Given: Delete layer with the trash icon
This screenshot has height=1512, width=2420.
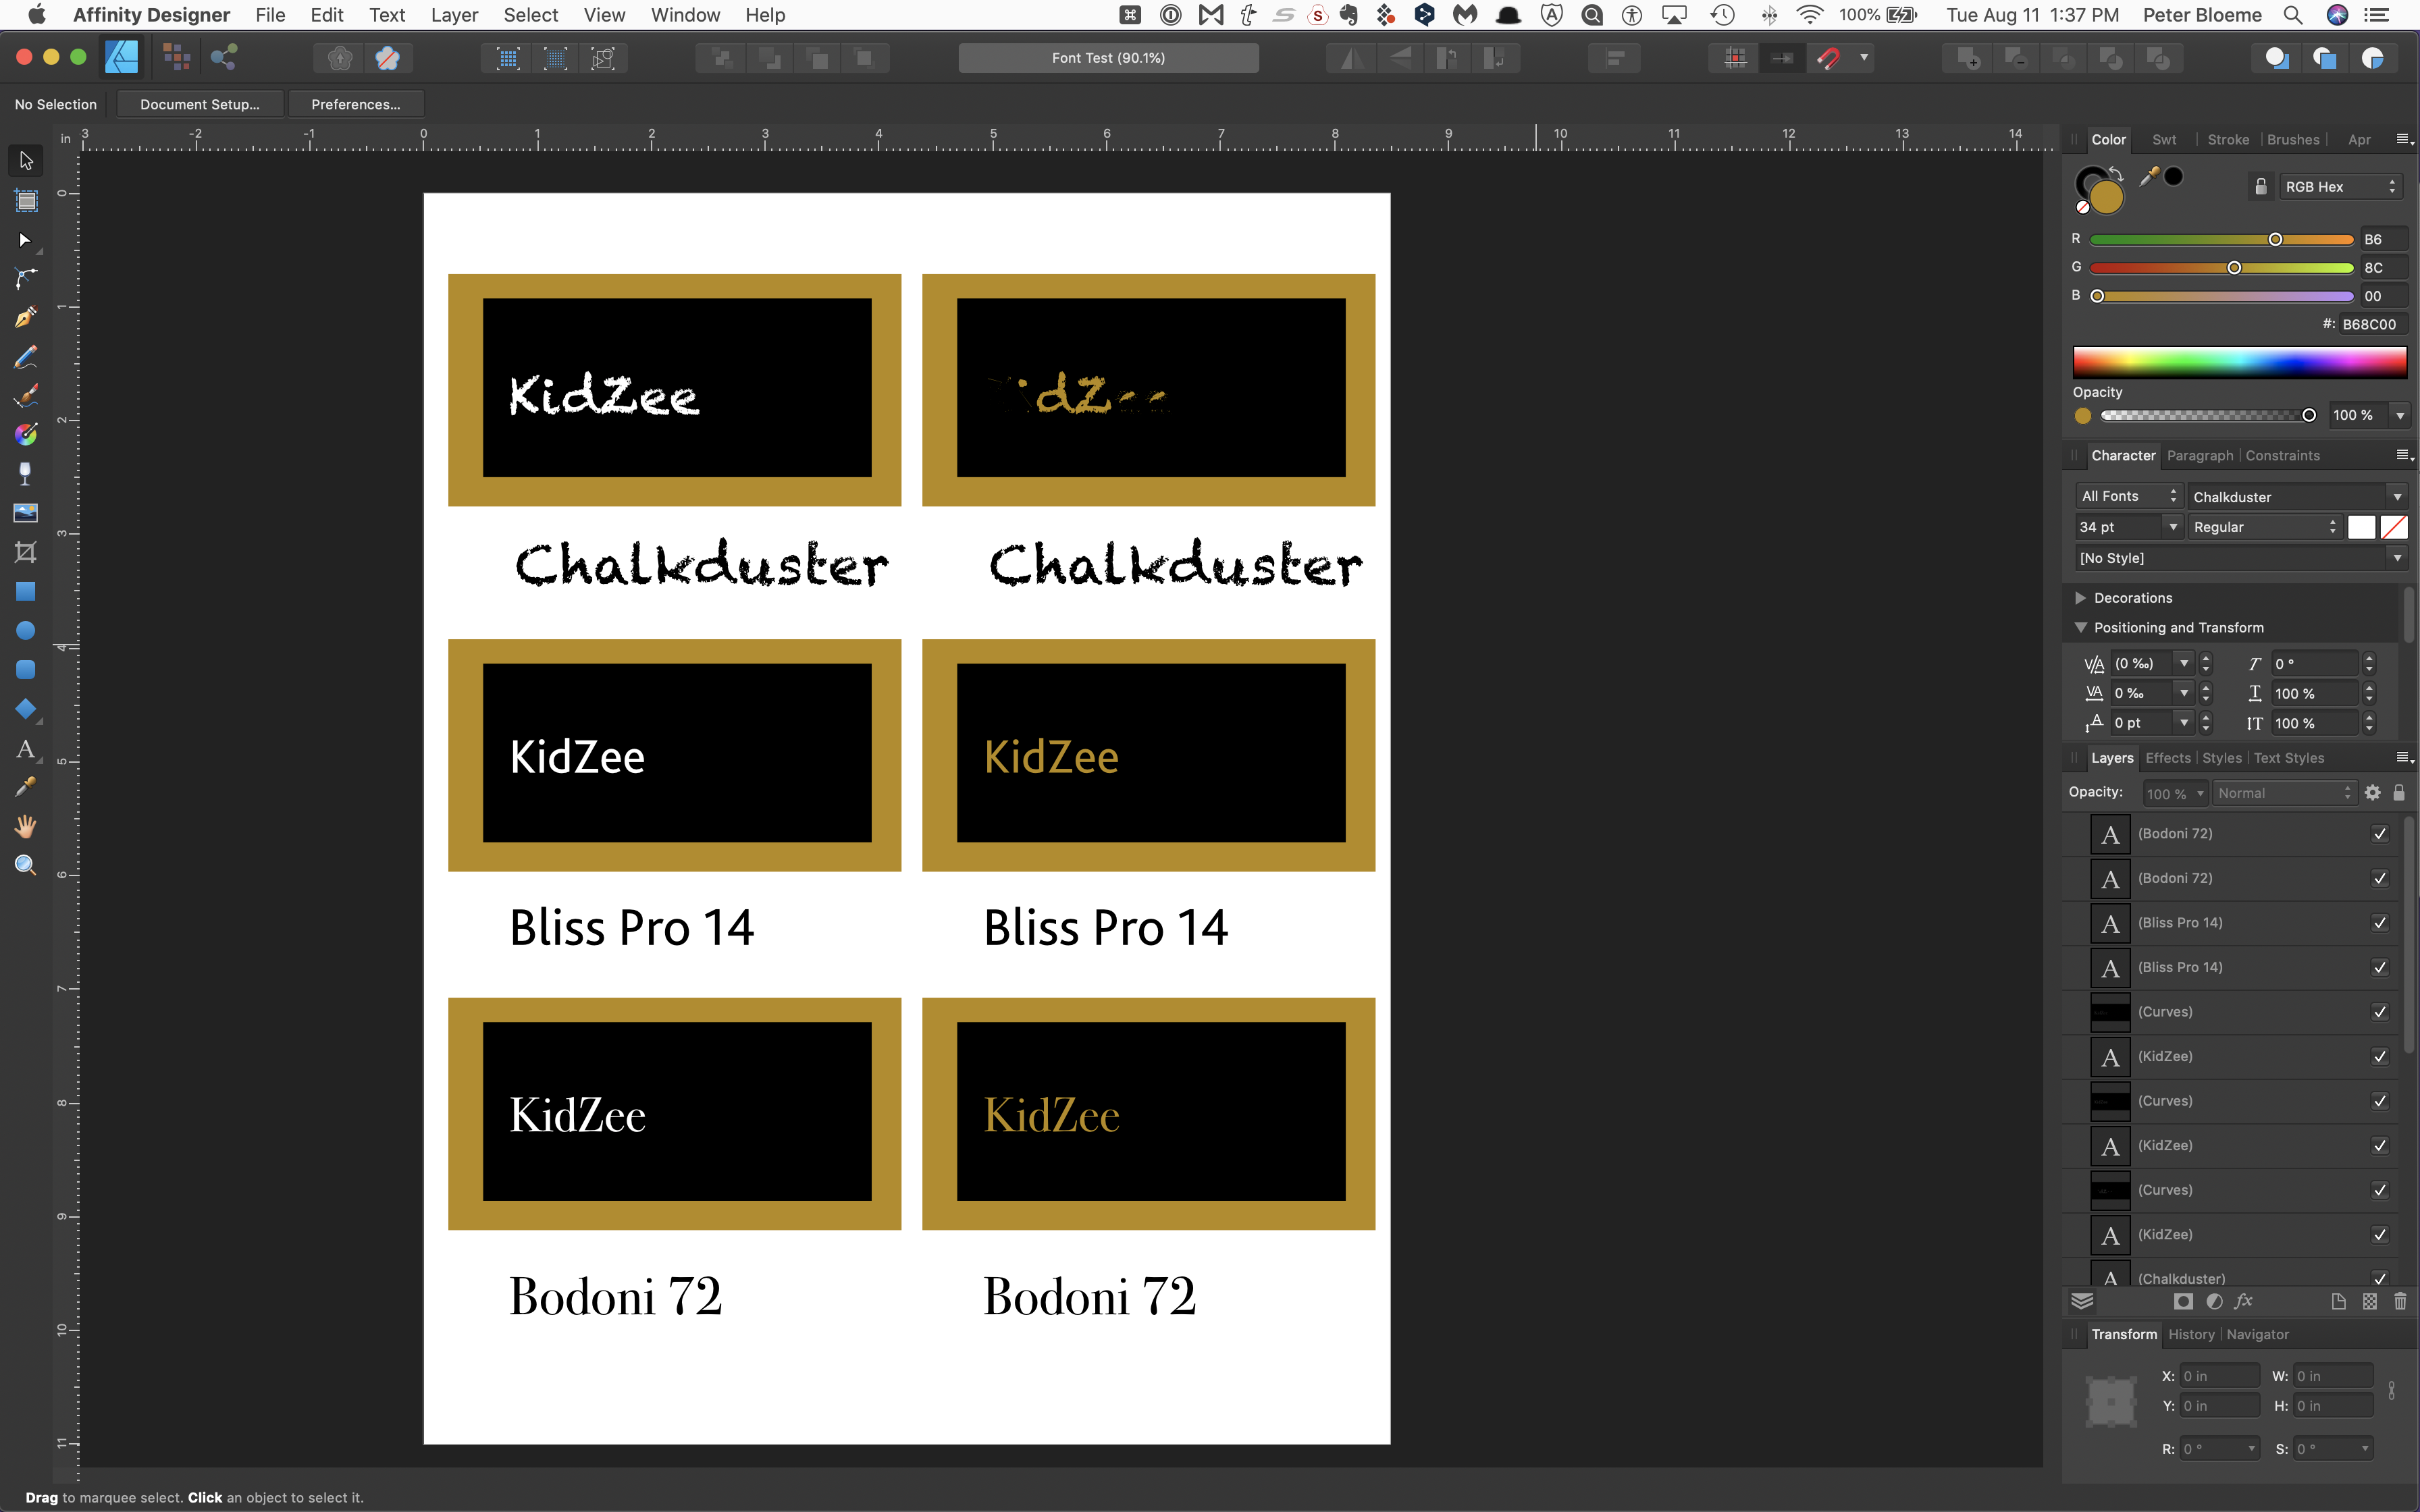Looking at the screenshot, I should coord(2400,1301).
